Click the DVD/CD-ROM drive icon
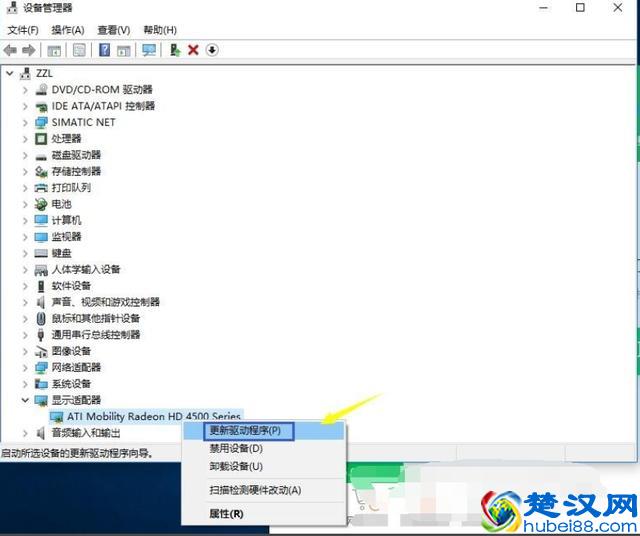 pyautogui.click(x=41, y=89)
